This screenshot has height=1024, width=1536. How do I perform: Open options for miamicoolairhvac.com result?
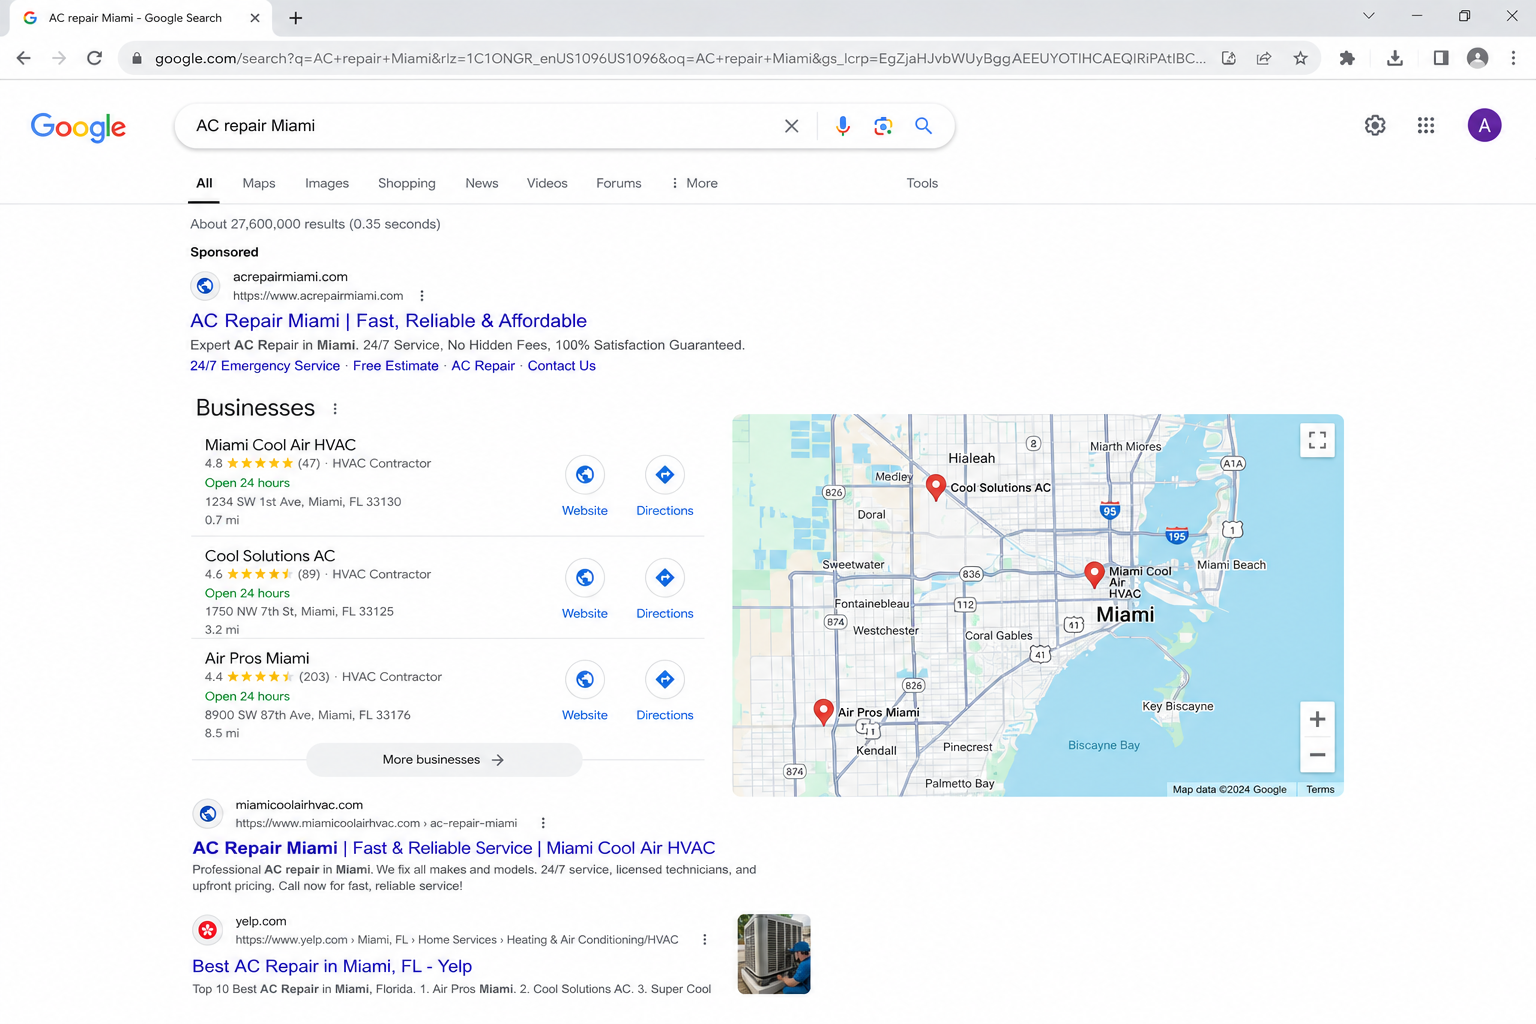pyautogui.click(x=543, y=823)
